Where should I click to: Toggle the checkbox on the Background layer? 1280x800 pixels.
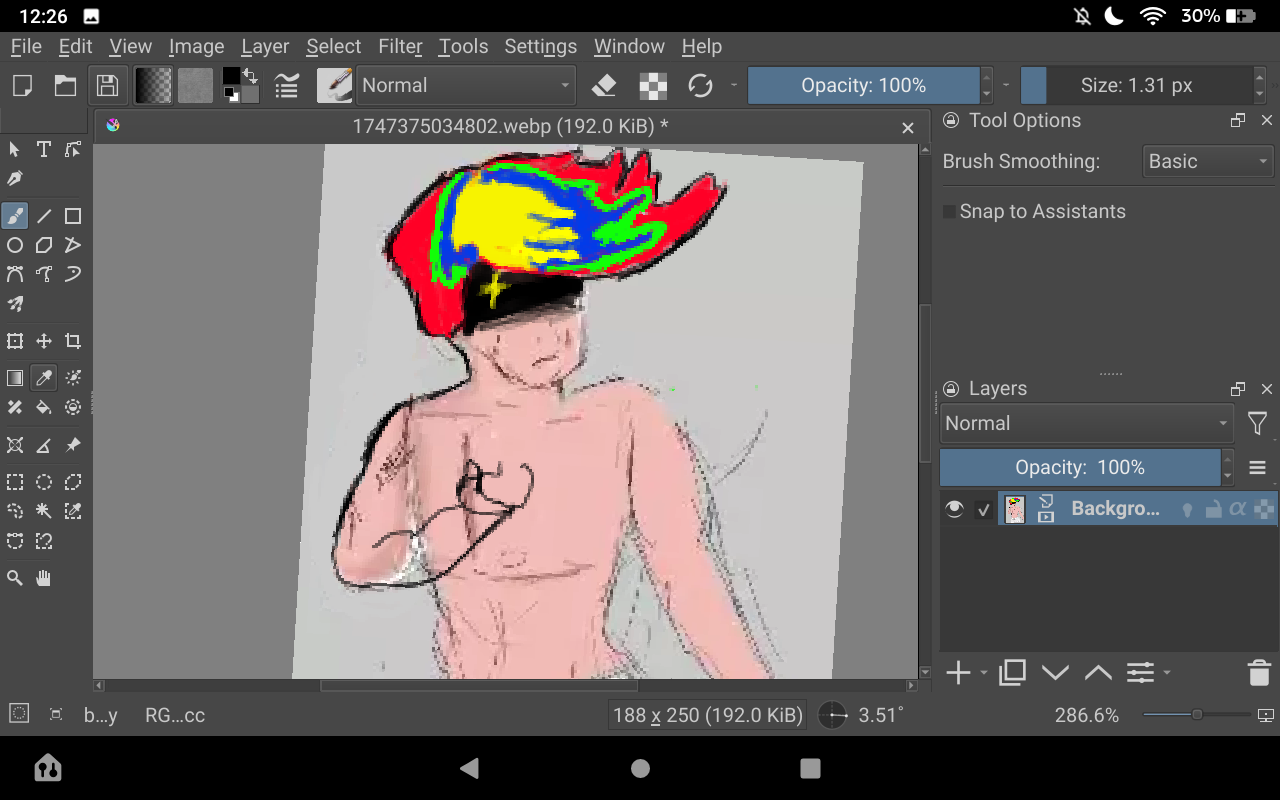click(984, 510)
